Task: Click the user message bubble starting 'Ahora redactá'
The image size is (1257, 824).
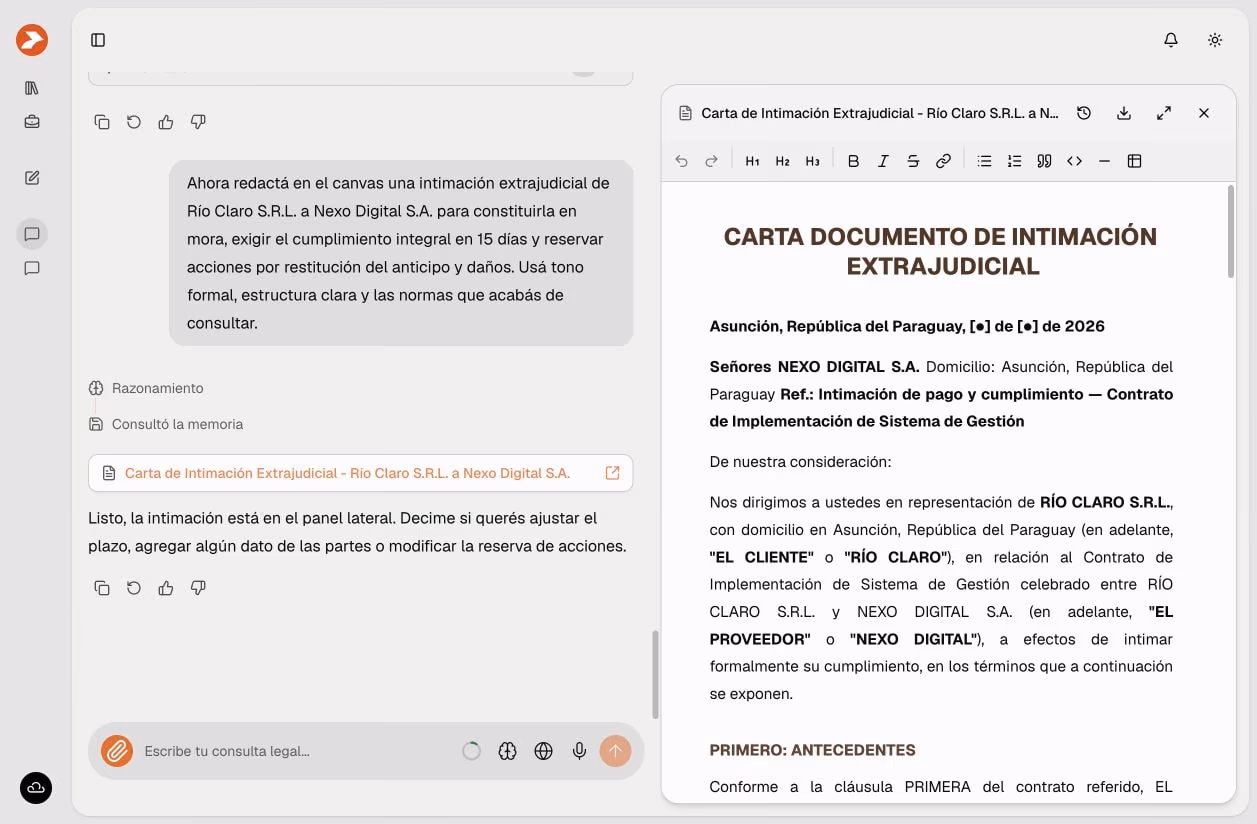Action: pos(401,253)
